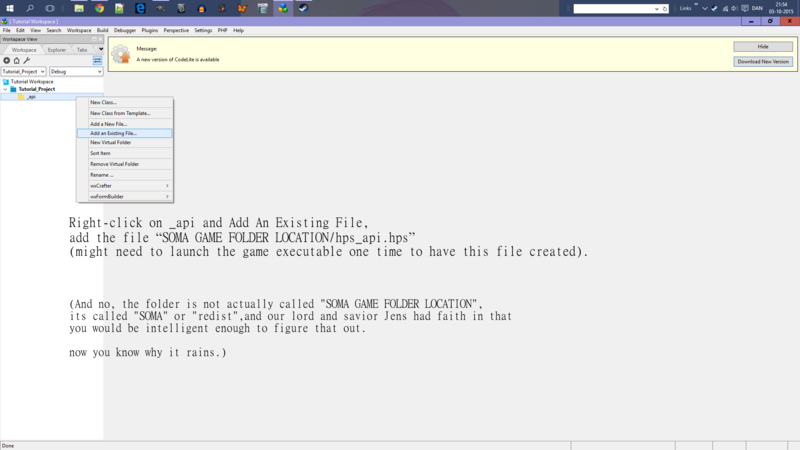Choose Remove Virtual Folder in context menu
Image resolution: width=800 pixels, height=450 pixels.
coord(114,164)
